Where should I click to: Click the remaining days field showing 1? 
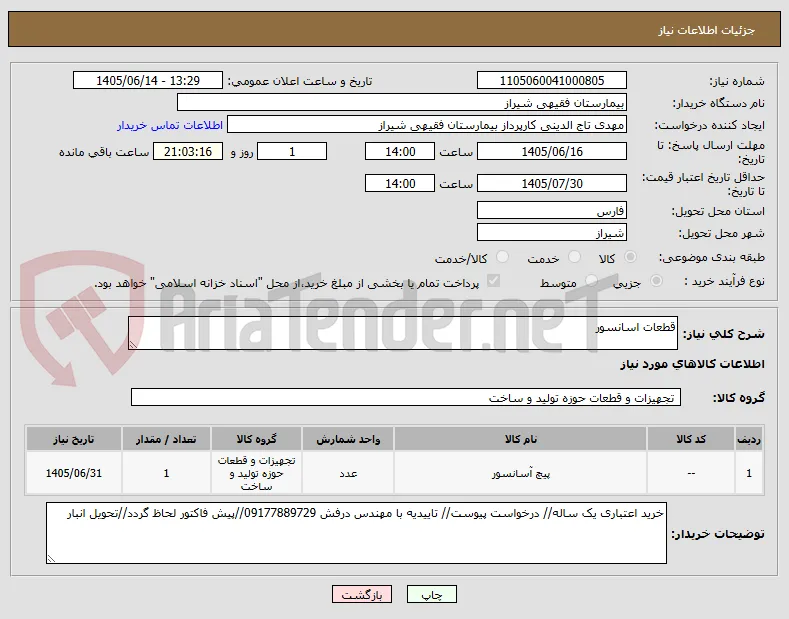(292, 151)
